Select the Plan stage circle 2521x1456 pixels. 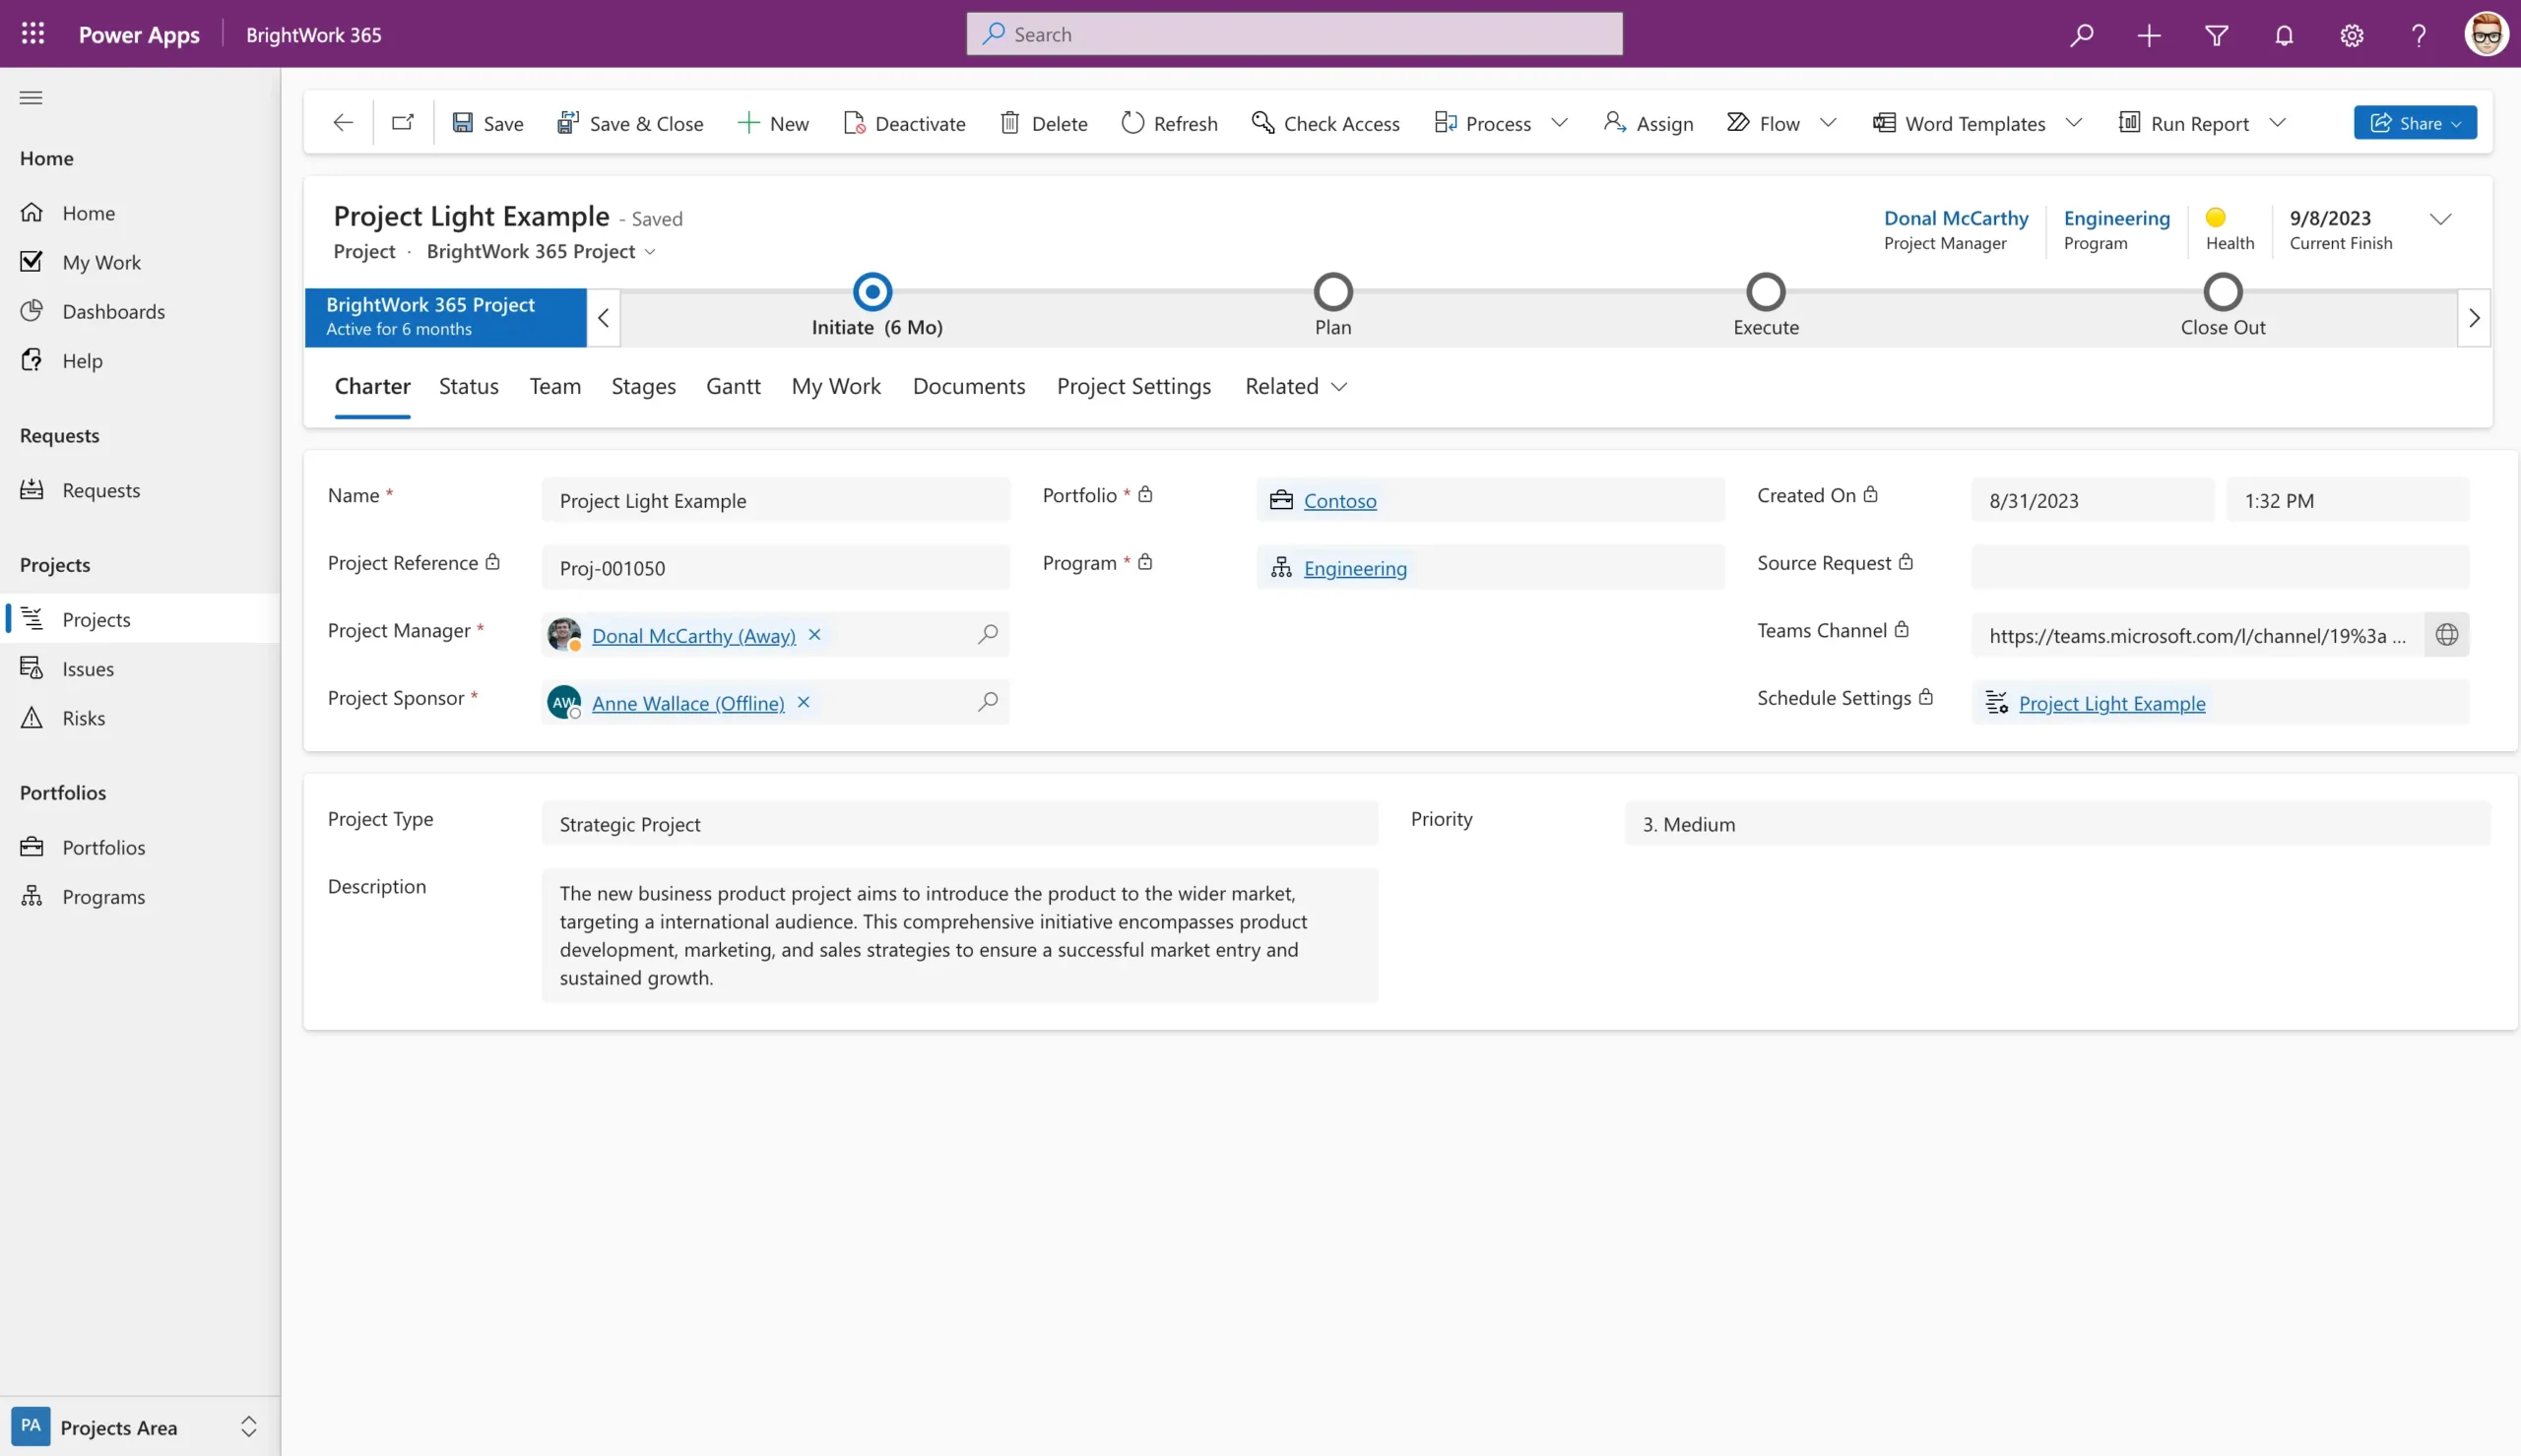[1333, 291]
